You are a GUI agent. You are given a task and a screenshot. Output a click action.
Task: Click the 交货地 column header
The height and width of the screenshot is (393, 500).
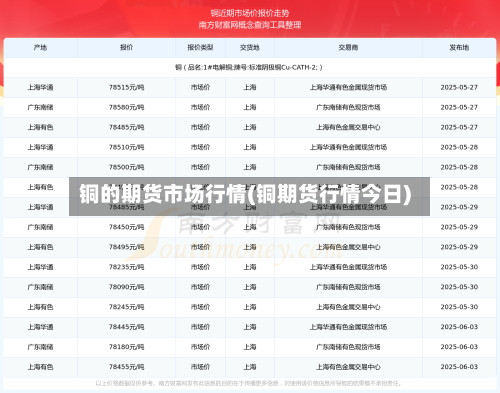250,48
